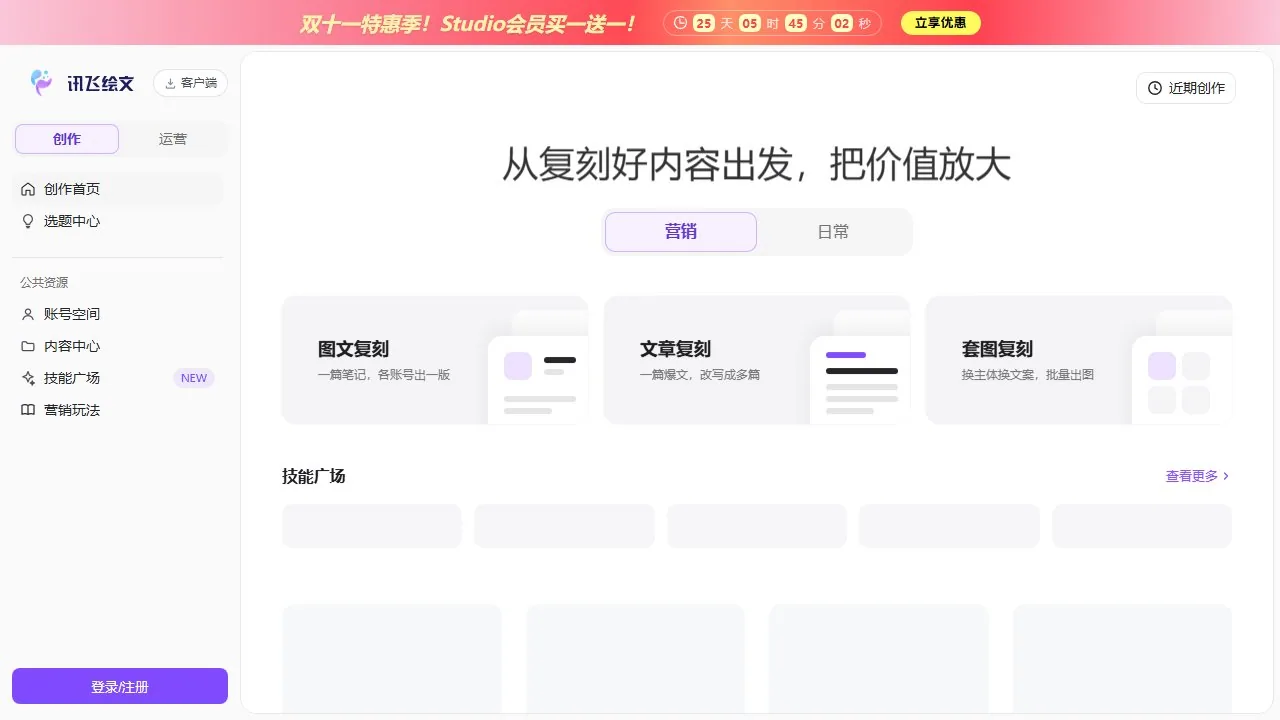Click the 一篇笔记，各账号出一版 description
Screen dimensions: 1280x720
tap(384, 375)
